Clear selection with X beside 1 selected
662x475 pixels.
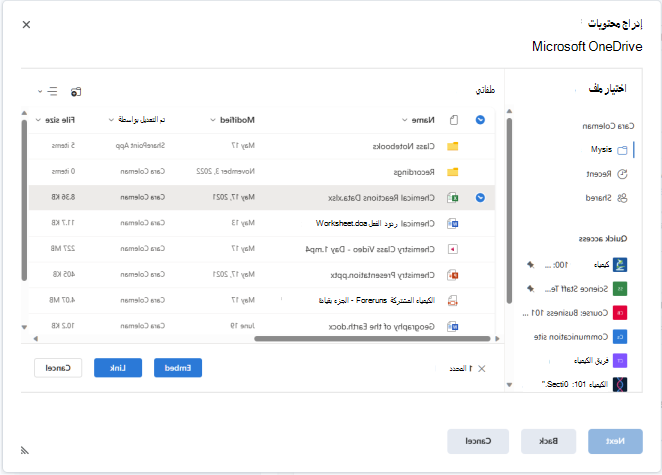[x=481, y=369]
